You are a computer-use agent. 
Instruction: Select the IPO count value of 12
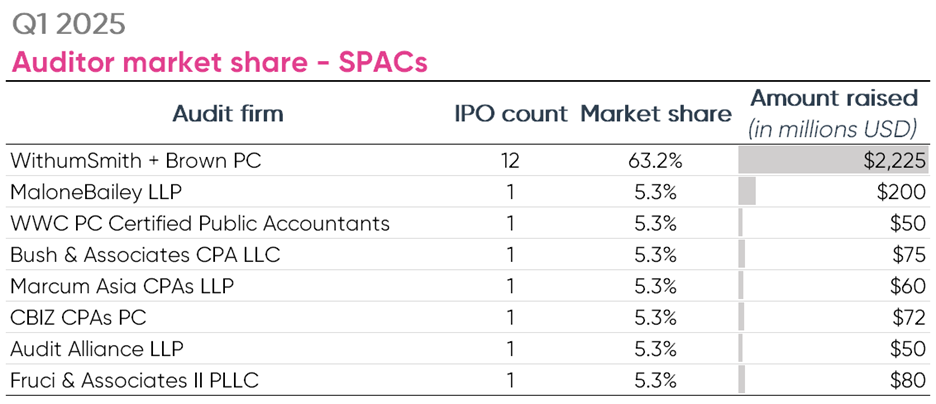click(x=511, y=160)
